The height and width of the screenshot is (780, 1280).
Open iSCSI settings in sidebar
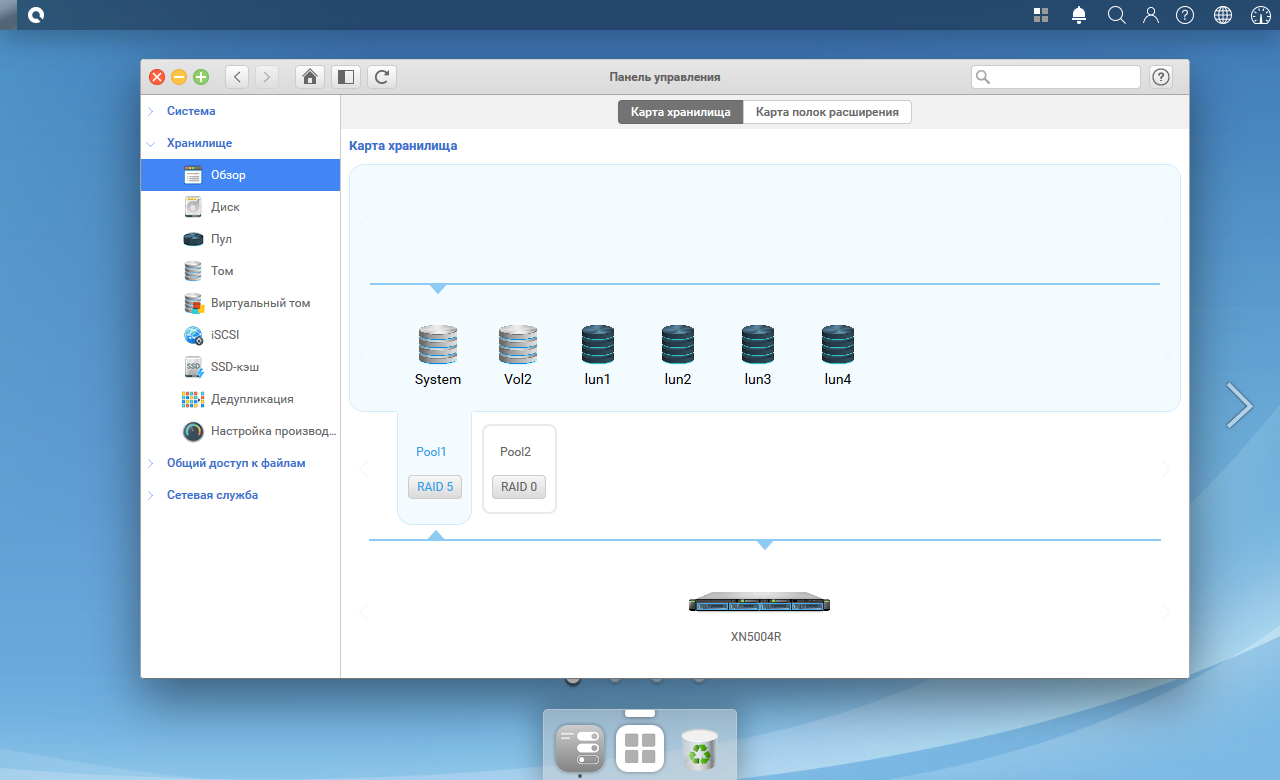point(225,335)
